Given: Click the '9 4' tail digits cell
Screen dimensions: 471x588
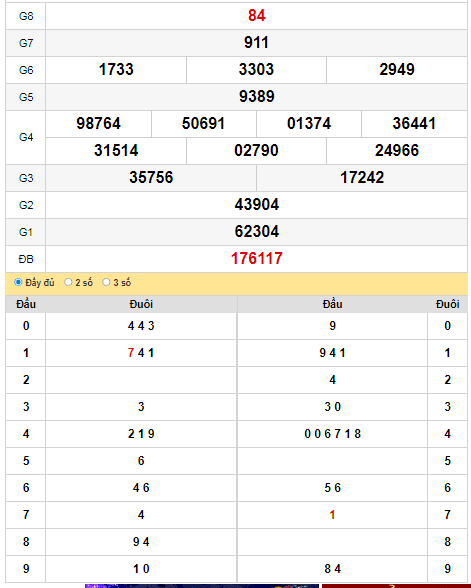Looking at the screenshot, I should coord(141,542).
